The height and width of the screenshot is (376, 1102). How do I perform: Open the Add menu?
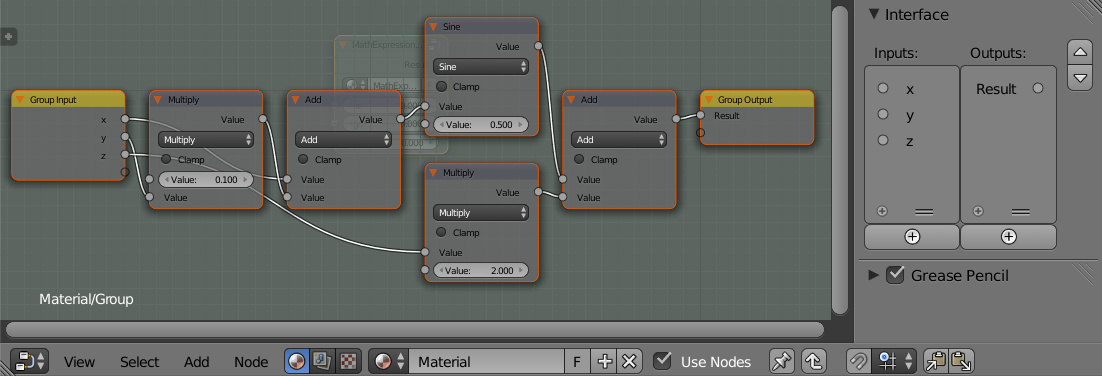(x=197, y=362)
